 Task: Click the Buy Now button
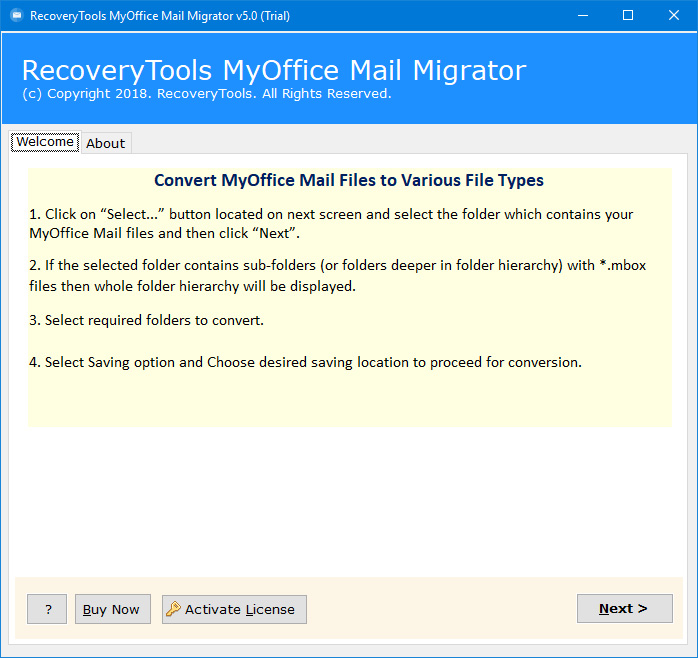(x=113, y=609)
